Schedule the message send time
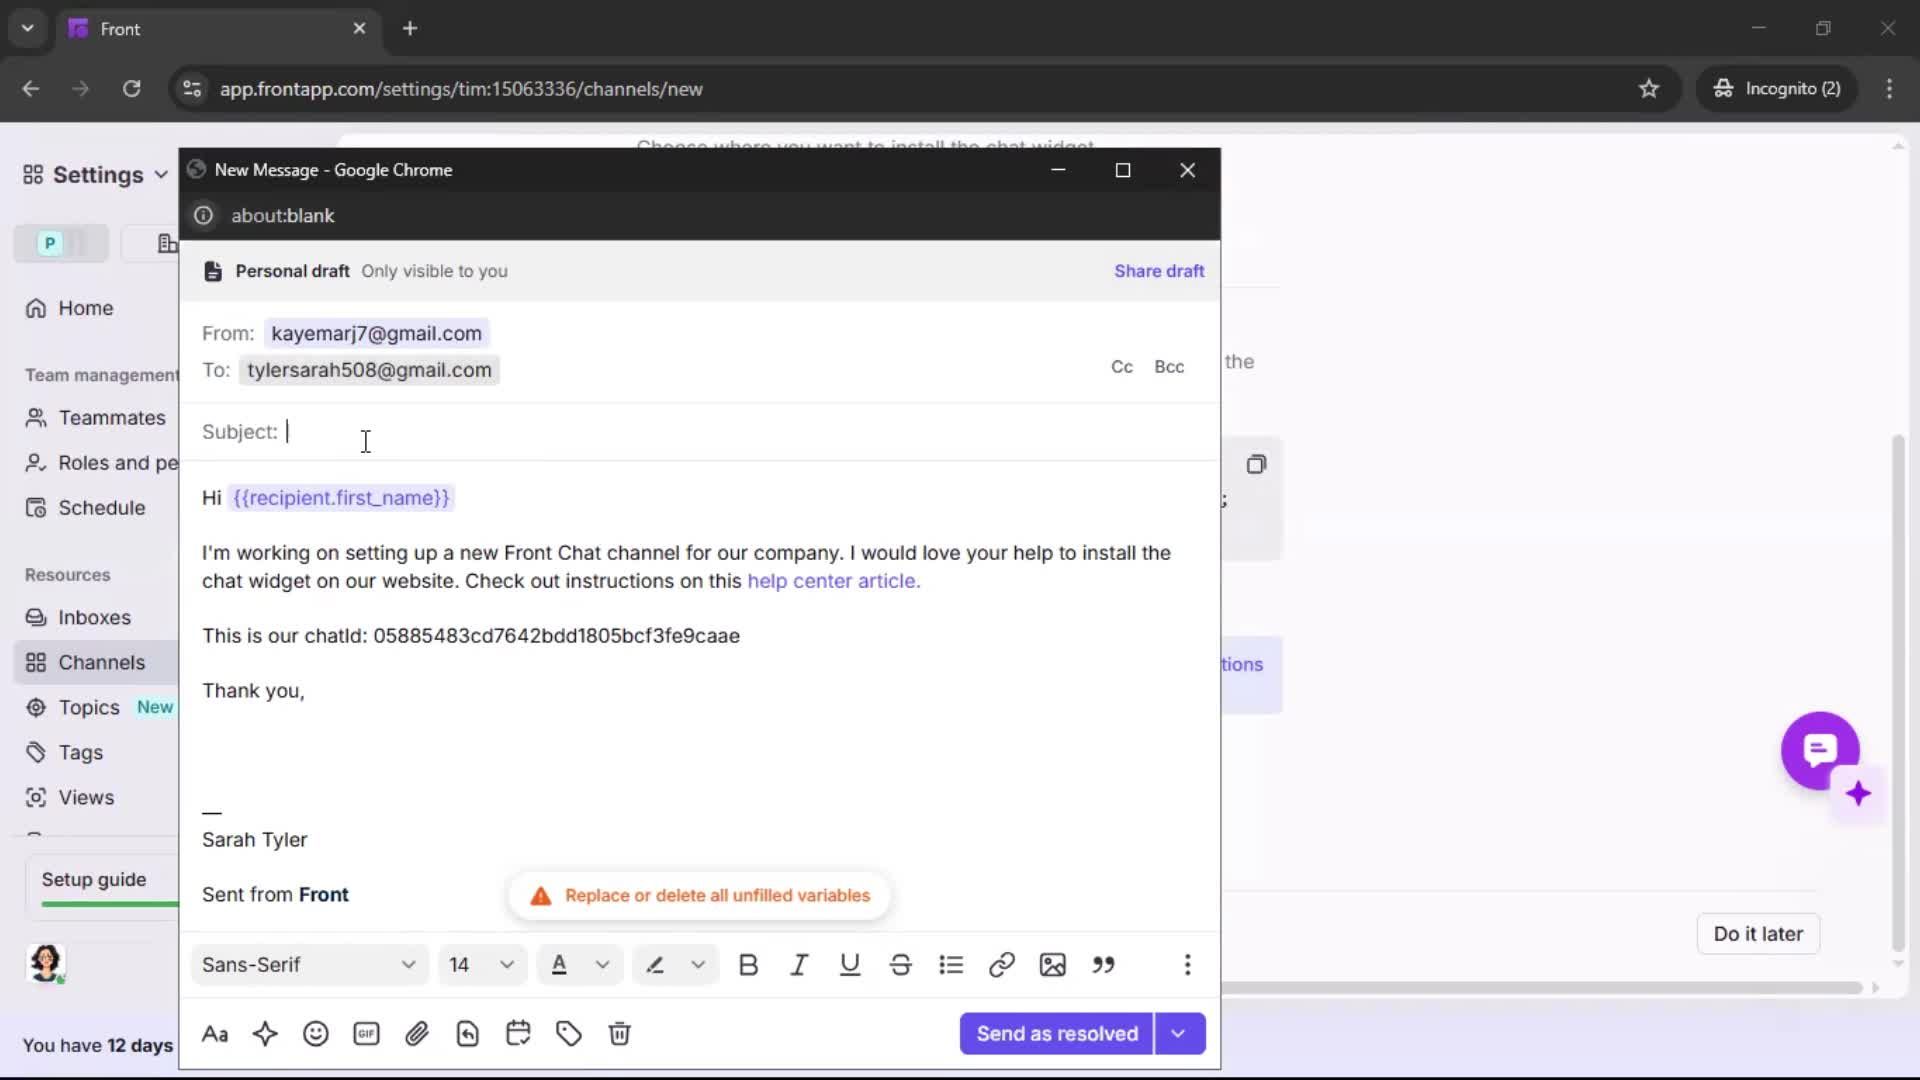The image size is (1920, 1080). point(518,1033)
